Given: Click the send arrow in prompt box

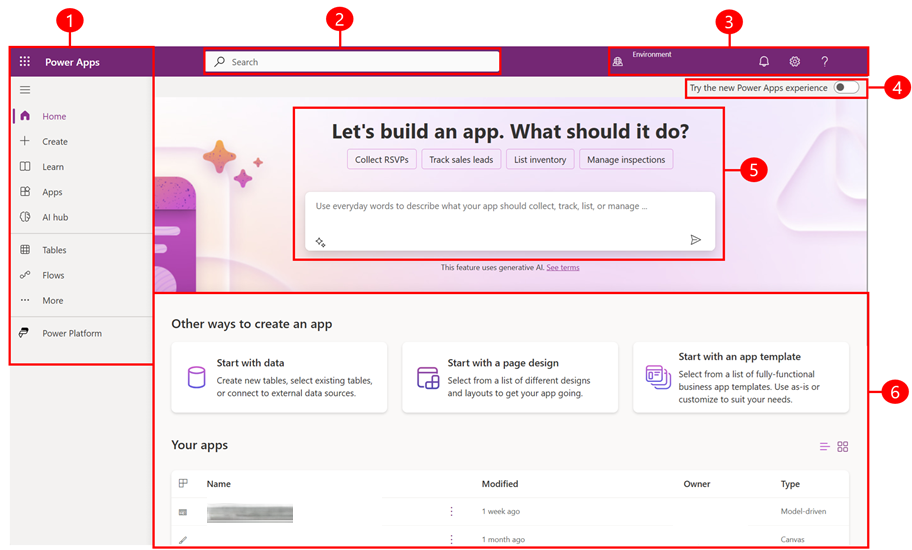Looking at the screenshot, I should click(x=695, y=240).
